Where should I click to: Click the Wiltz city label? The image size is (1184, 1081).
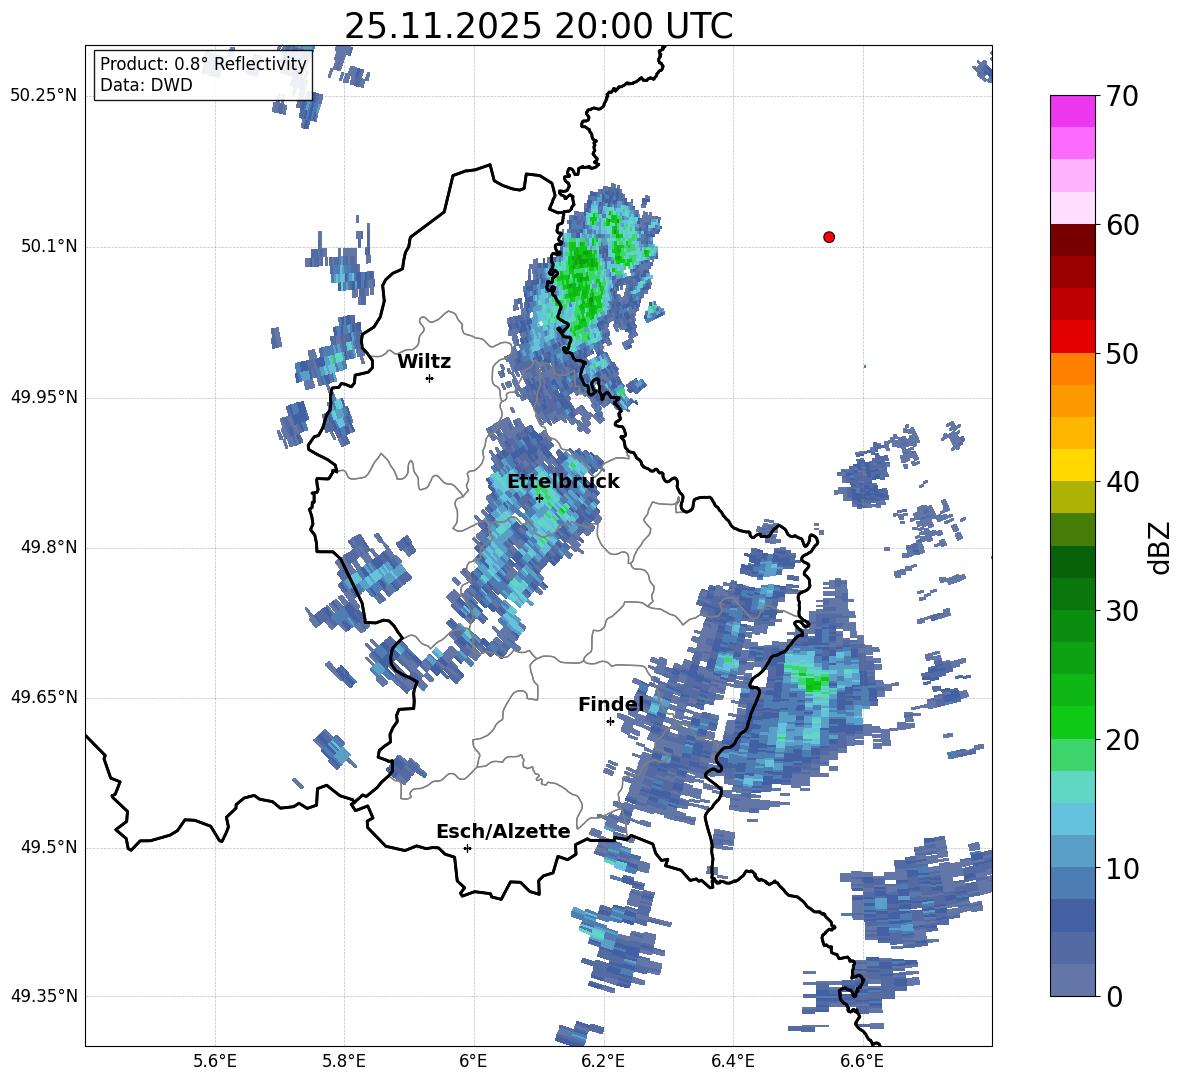(x=424, y=362)
